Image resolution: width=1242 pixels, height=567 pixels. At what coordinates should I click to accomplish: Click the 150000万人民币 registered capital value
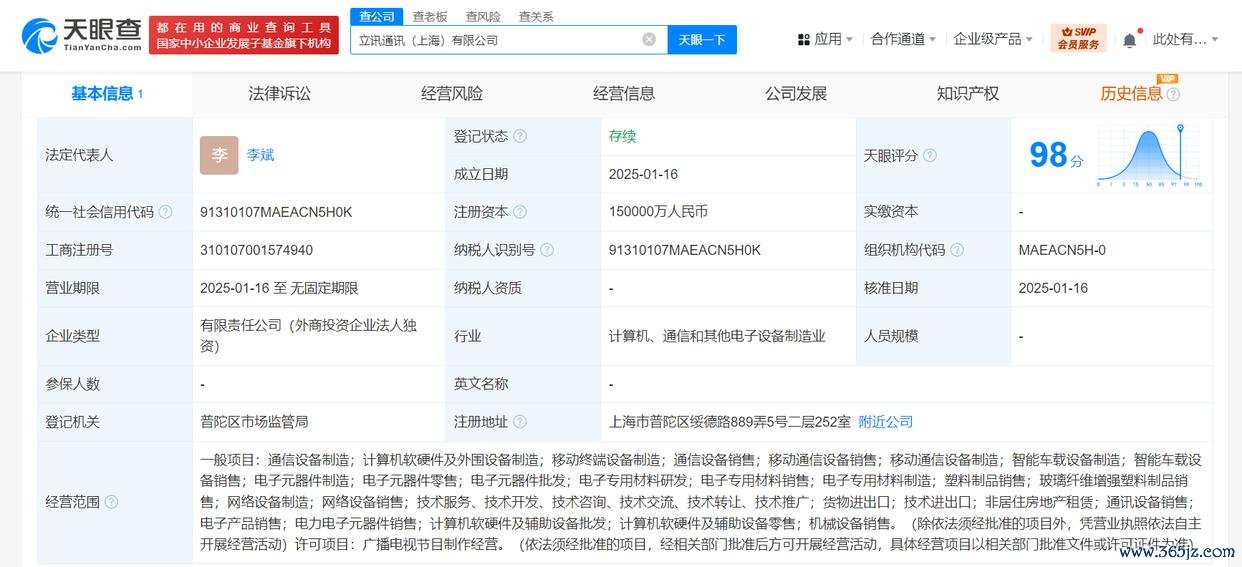tap(658, 212)
